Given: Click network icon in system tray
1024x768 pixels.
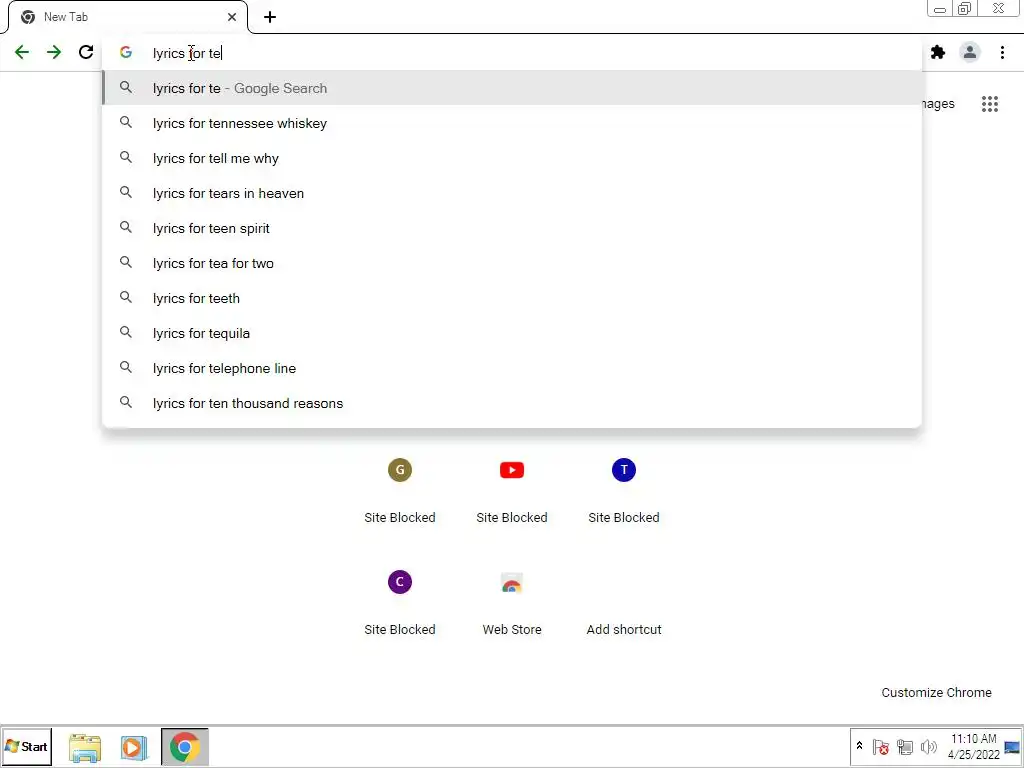Looking at the screenshot, I should click(904, 746).
